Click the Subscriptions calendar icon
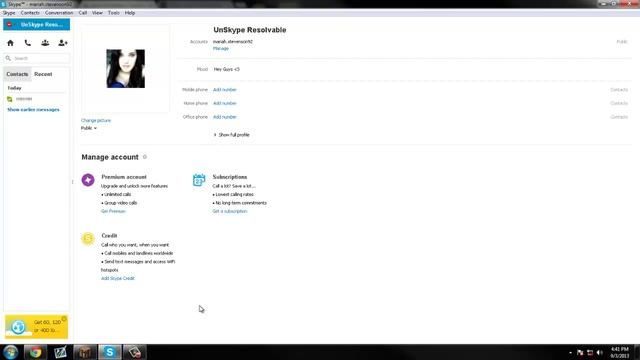 coord(199,180)
